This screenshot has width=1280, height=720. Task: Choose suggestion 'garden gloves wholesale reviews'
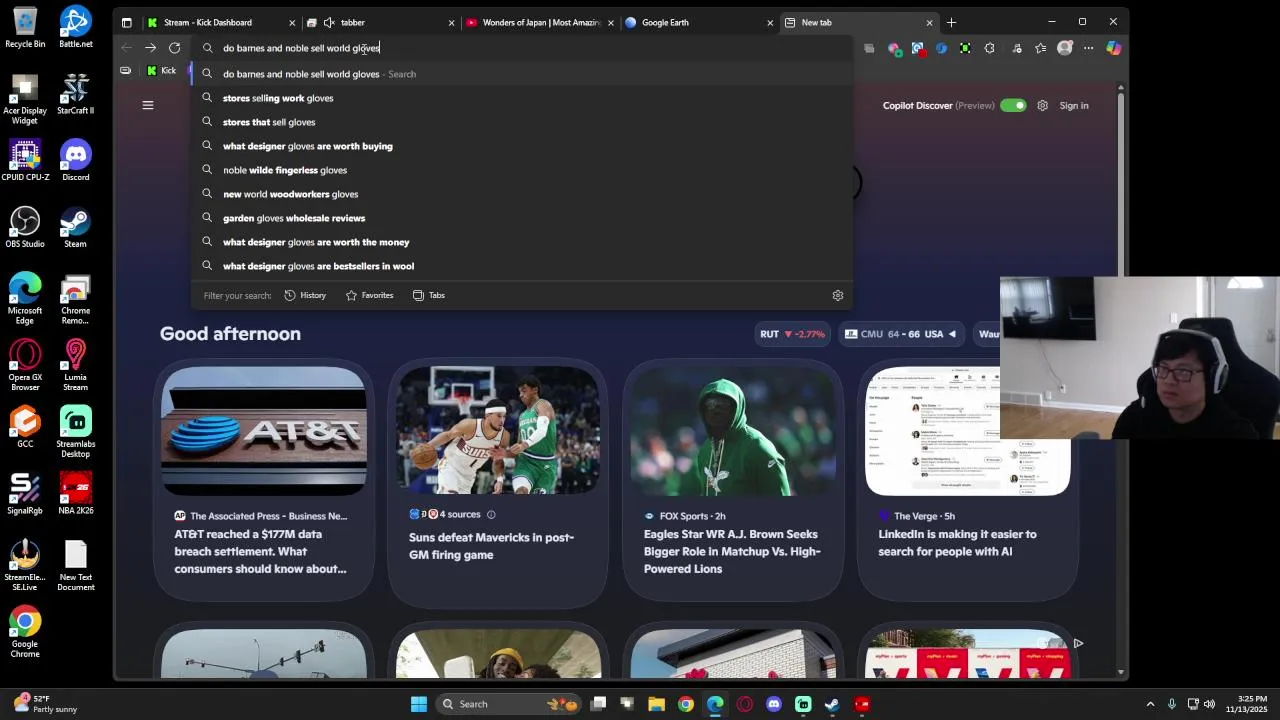click(521, 218)
